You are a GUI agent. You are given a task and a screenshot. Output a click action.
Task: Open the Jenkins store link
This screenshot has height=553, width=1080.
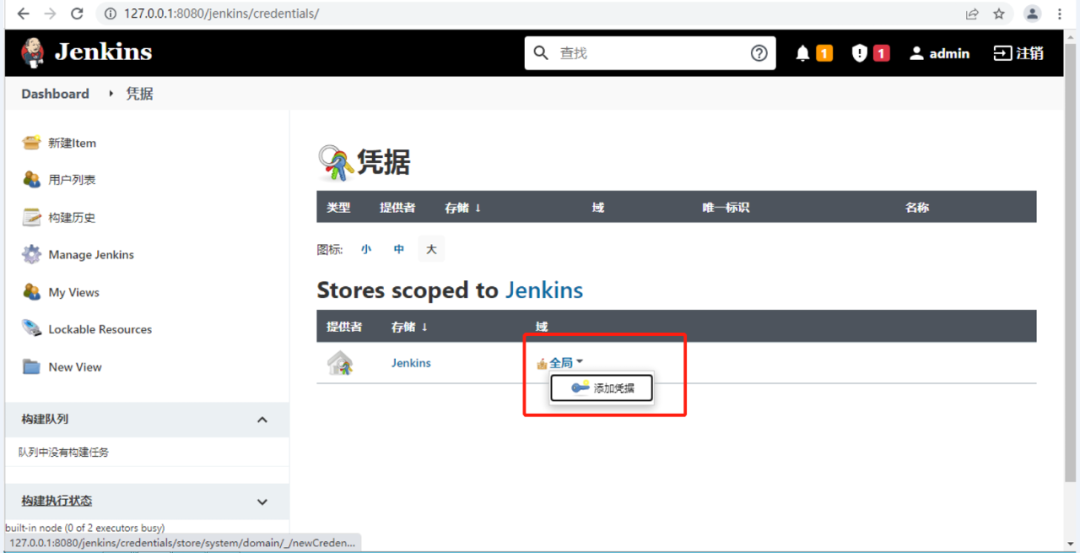[x=411, y=363]
